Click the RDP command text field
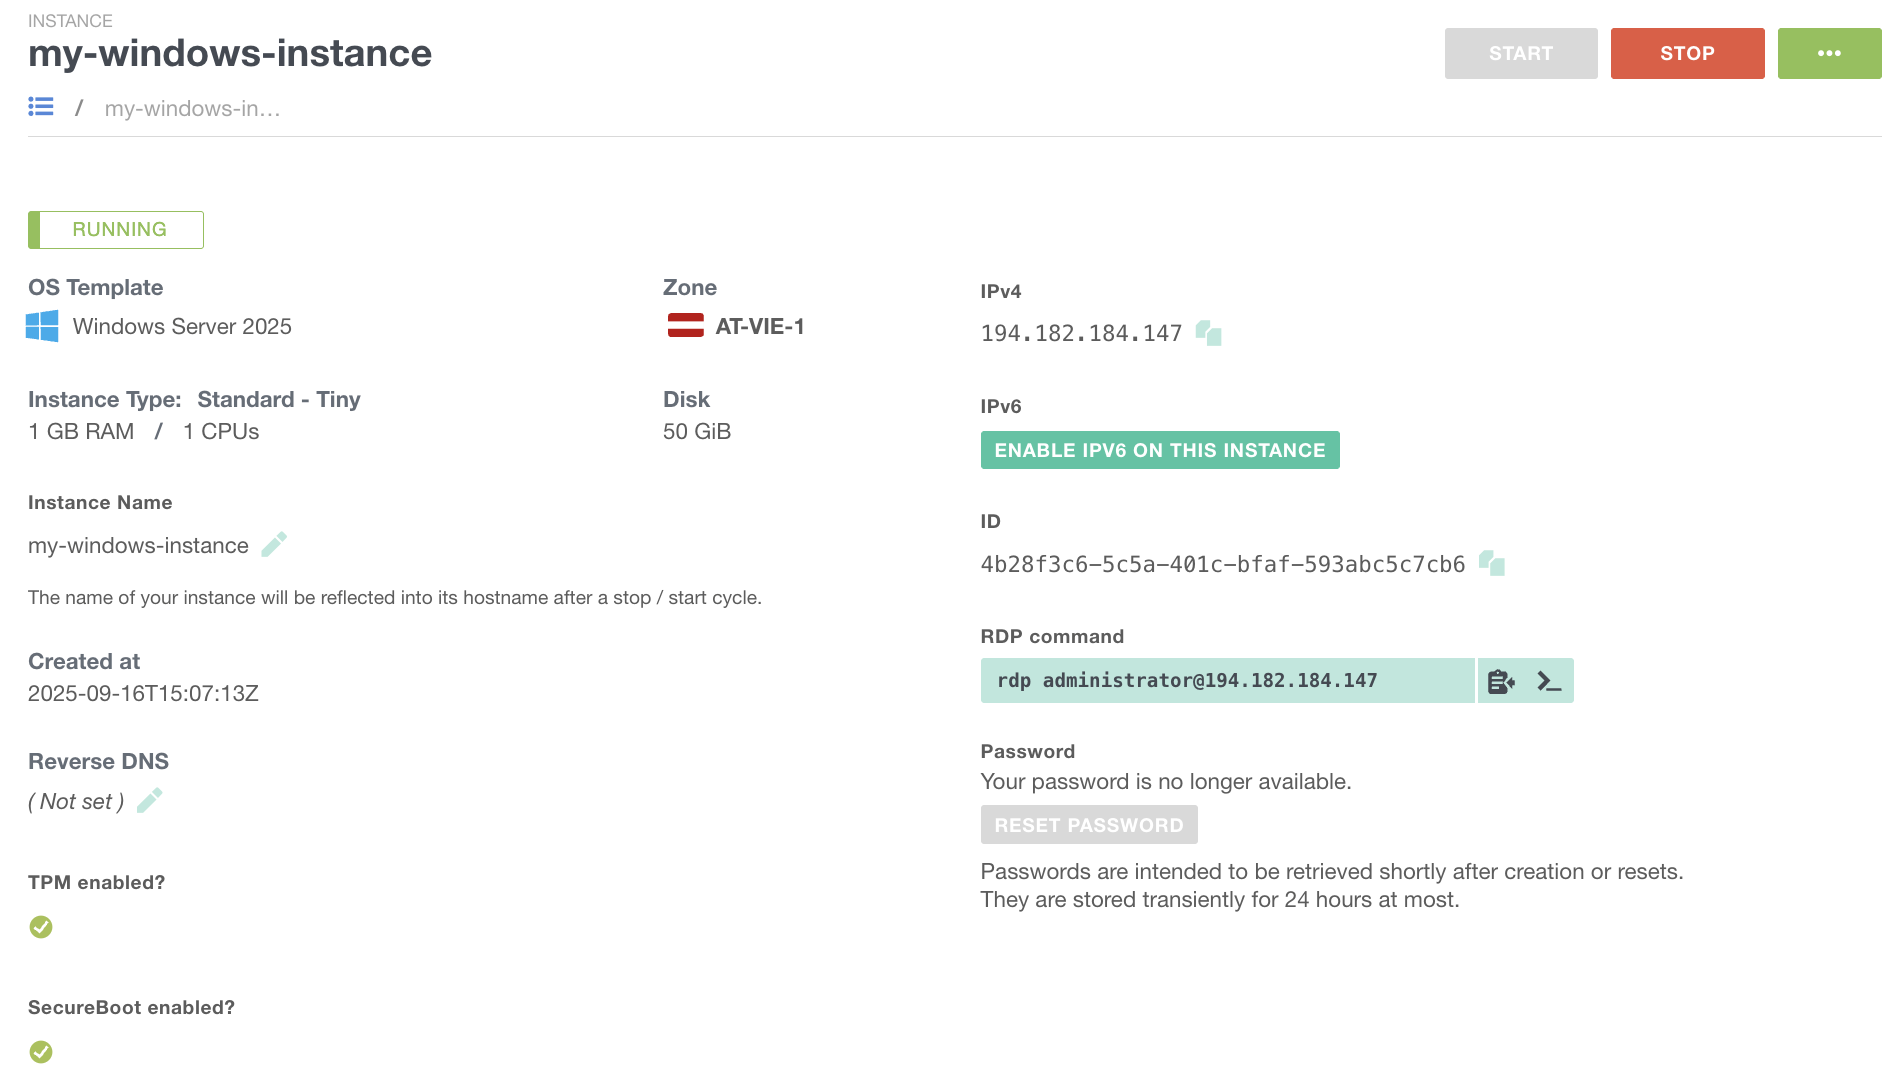 pos(1227,681)
